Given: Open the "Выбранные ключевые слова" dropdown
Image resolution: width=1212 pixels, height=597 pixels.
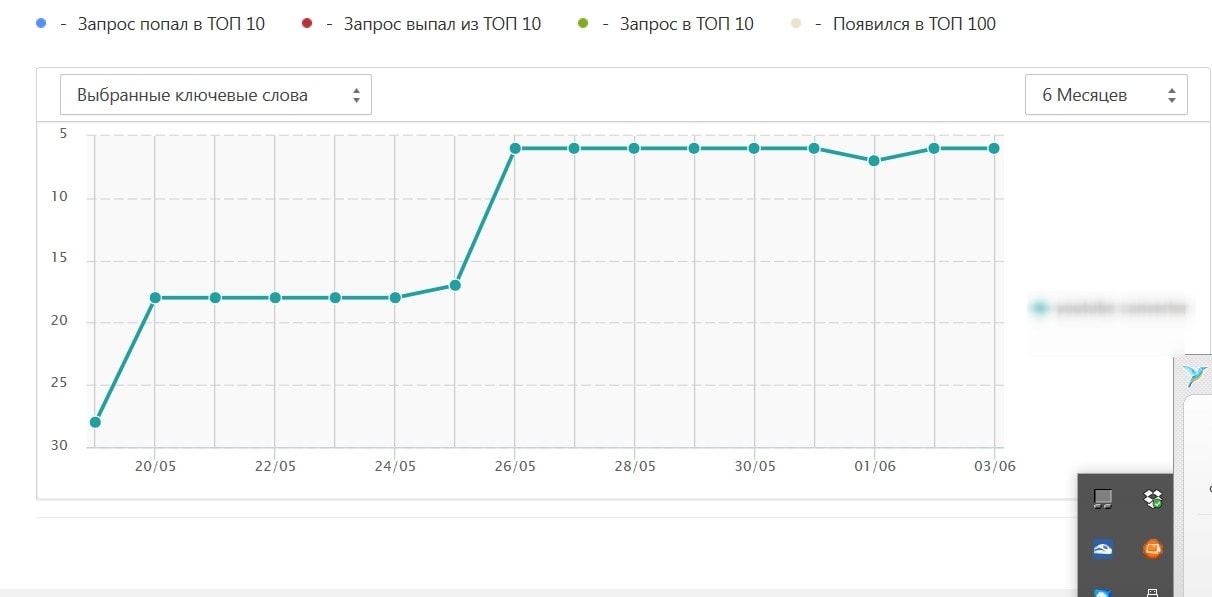Looking at the screenshot, I should click(x=215, y=95).
